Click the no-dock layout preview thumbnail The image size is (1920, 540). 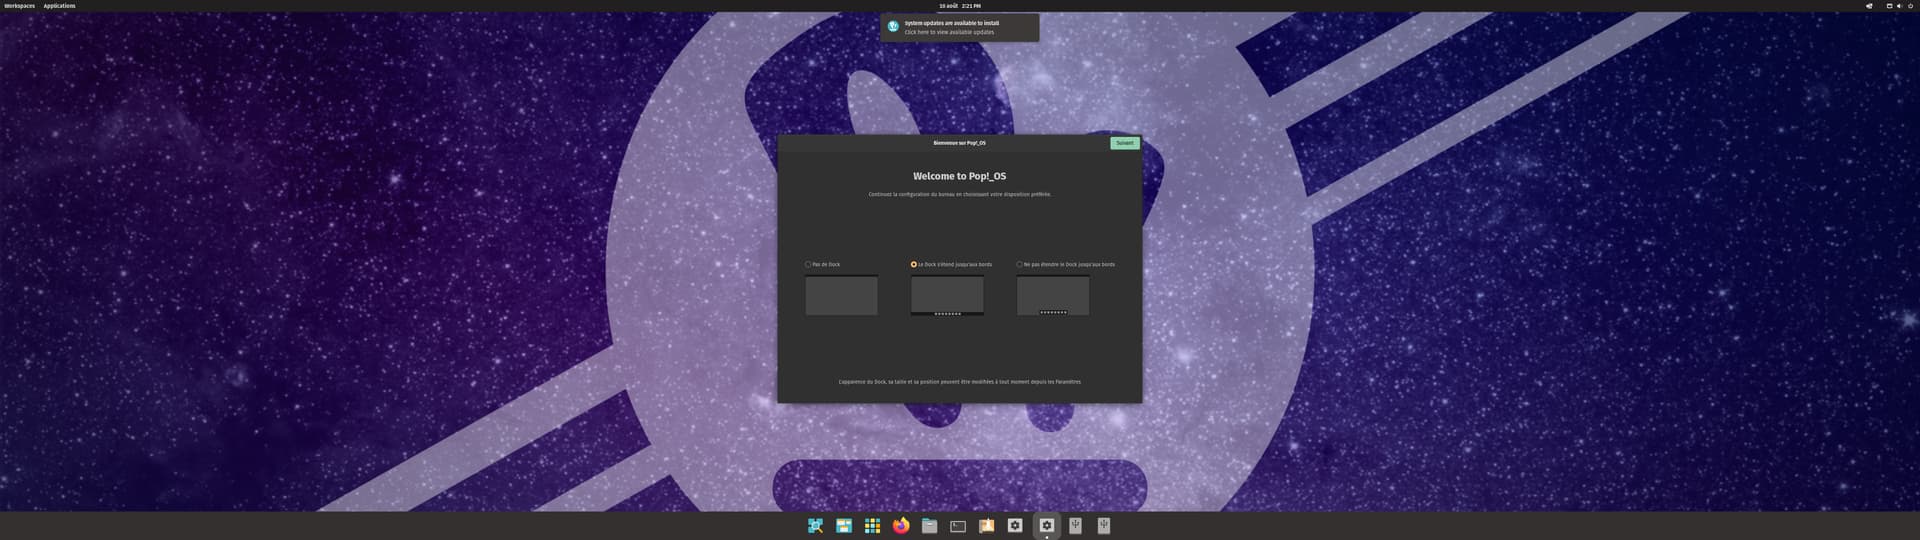click(x=841, y=296)
